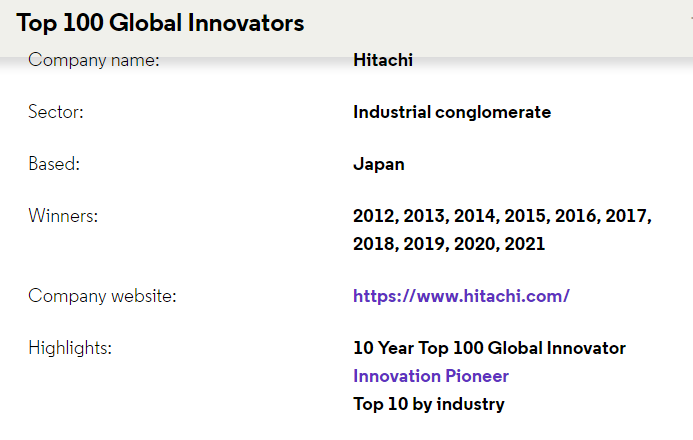693x440 pixels.
Task: Open the https://www.hitachi.com/ website link
Action: tap(461, 296)
